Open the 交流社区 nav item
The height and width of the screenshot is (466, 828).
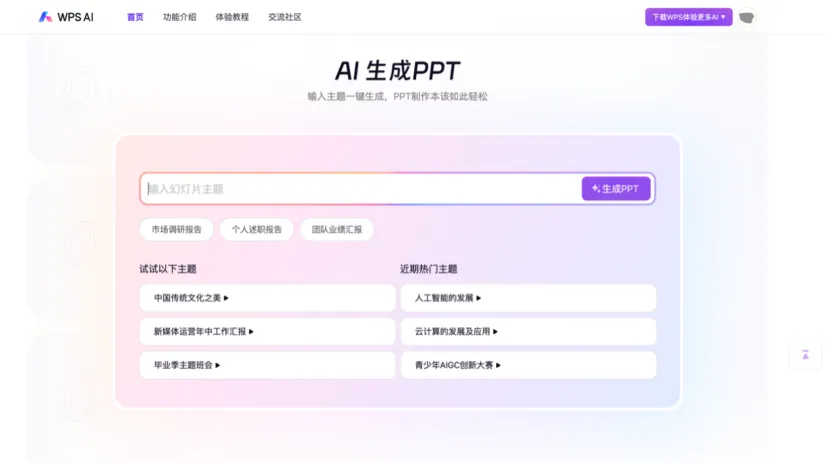click(x=286, y=17)
